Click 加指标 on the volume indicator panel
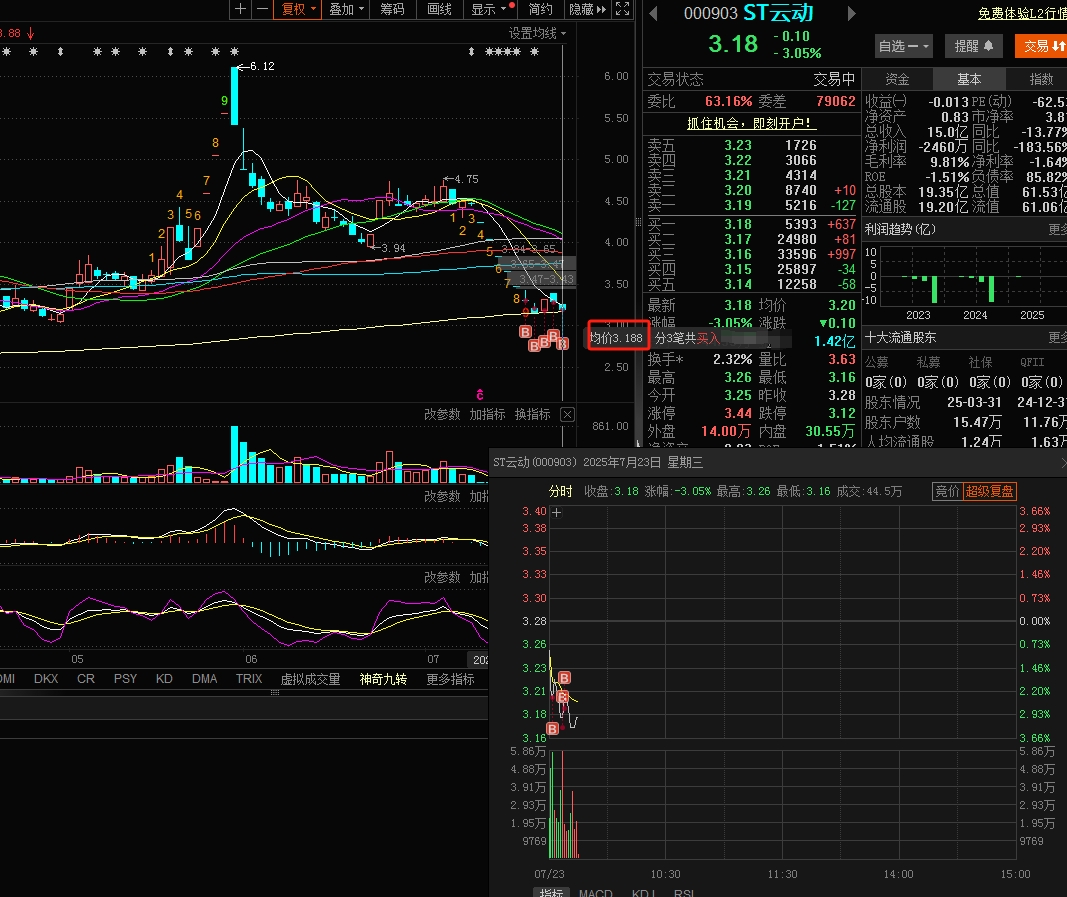Viewport: 1067px width, 897px height. (x=487, y=414)
